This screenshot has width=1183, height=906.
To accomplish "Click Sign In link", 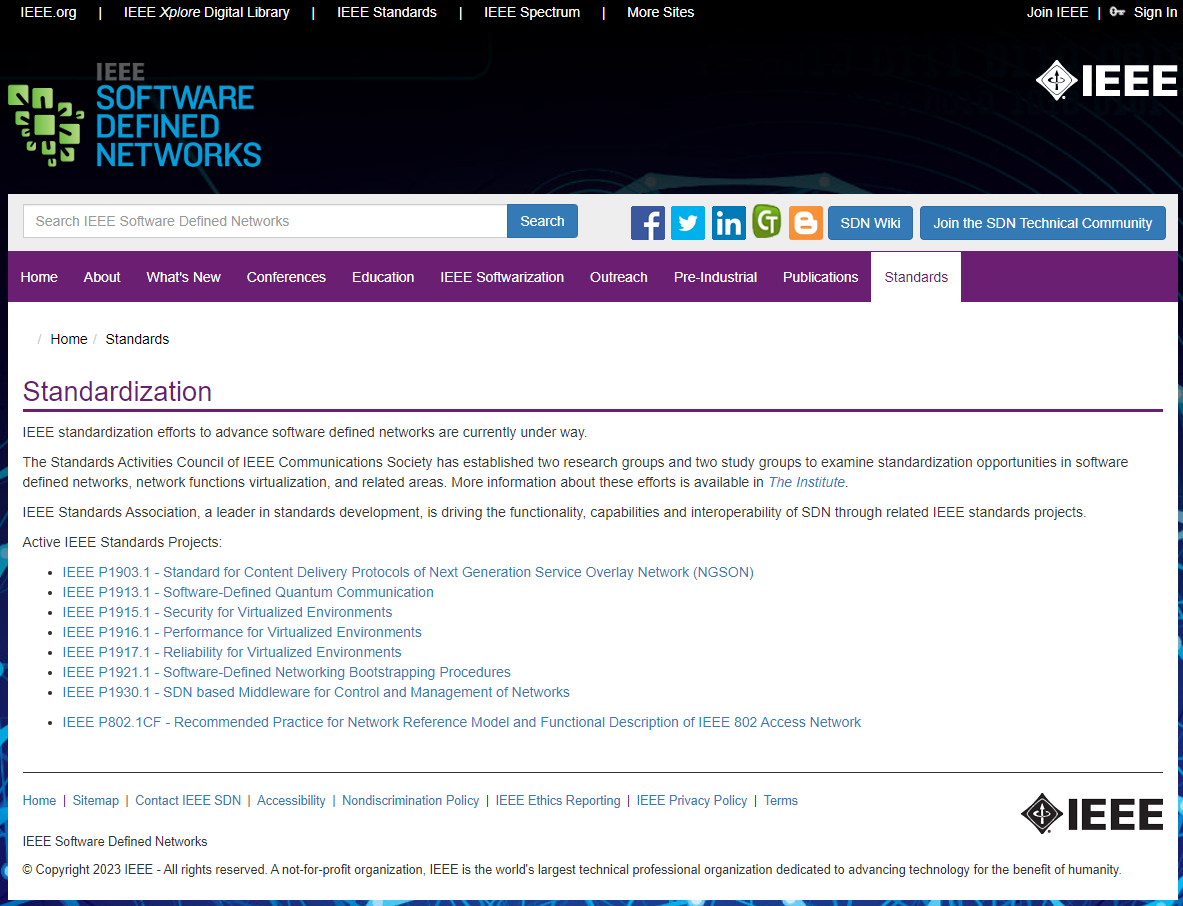I will tap(1154, 12).
